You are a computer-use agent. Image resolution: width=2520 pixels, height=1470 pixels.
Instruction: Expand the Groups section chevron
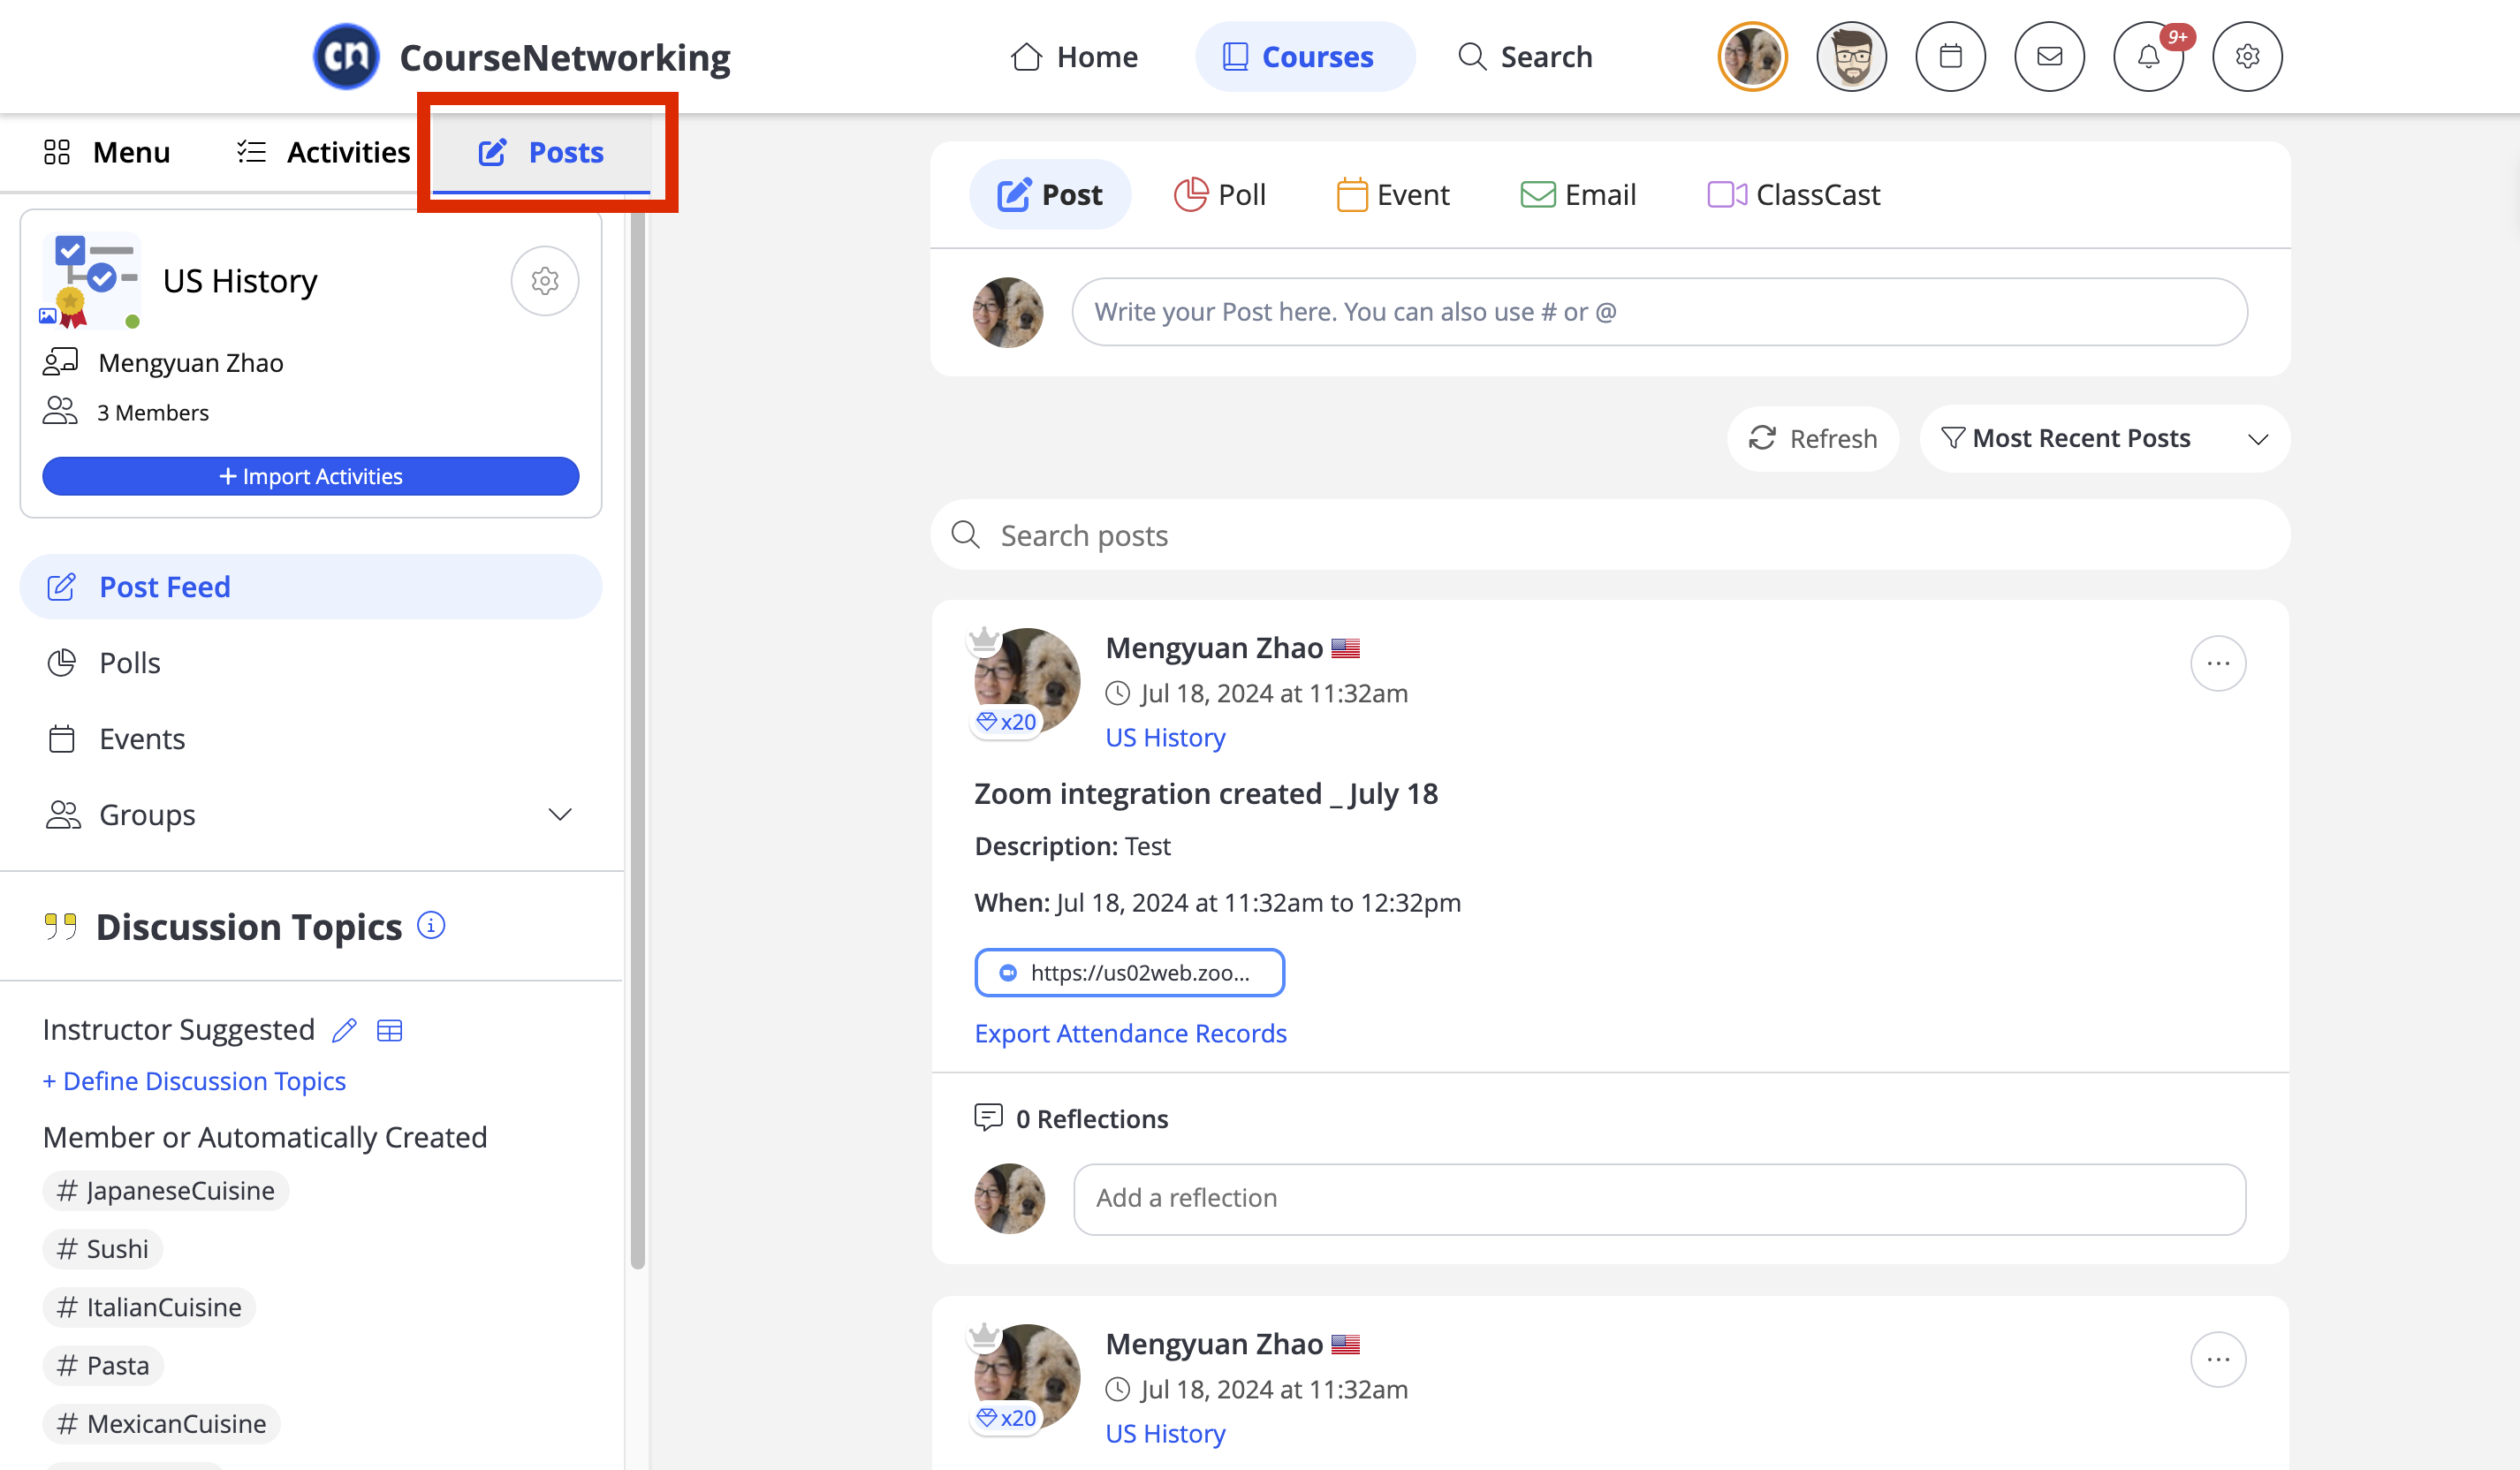click(x=560, y=815)
